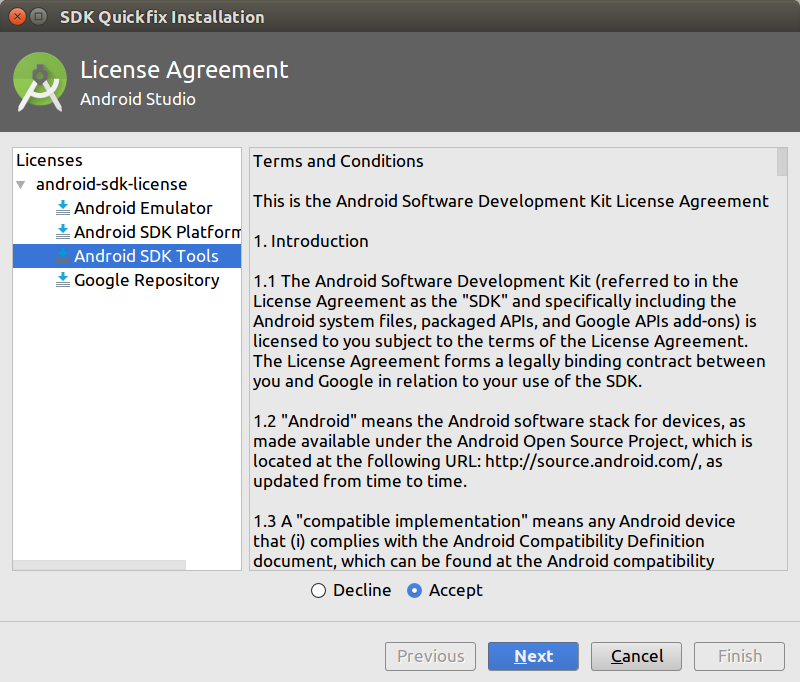The width and height of the screenshot is (800, 682).
Task: Select the android-sdk-license group row
Action: click(x=112, y=184)
